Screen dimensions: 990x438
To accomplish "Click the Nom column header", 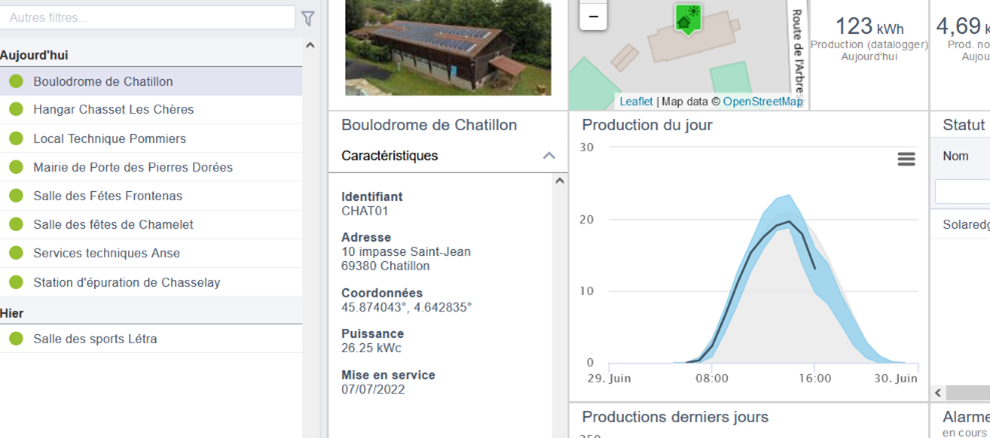I will click(x=955, y=156).
